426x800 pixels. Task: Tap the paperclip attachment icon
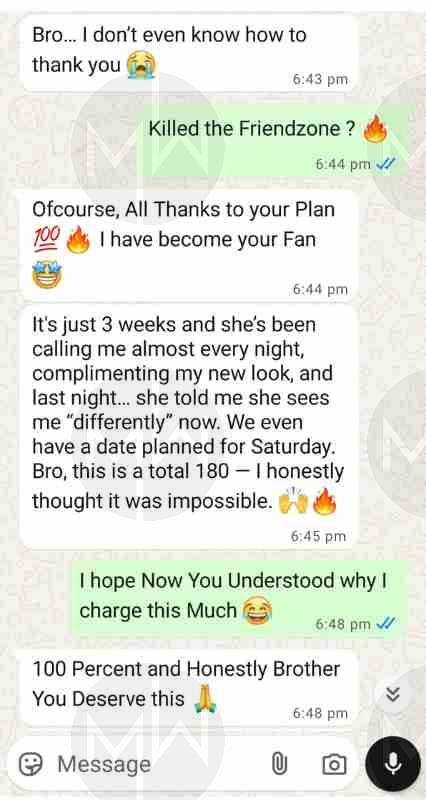[279, 764]
